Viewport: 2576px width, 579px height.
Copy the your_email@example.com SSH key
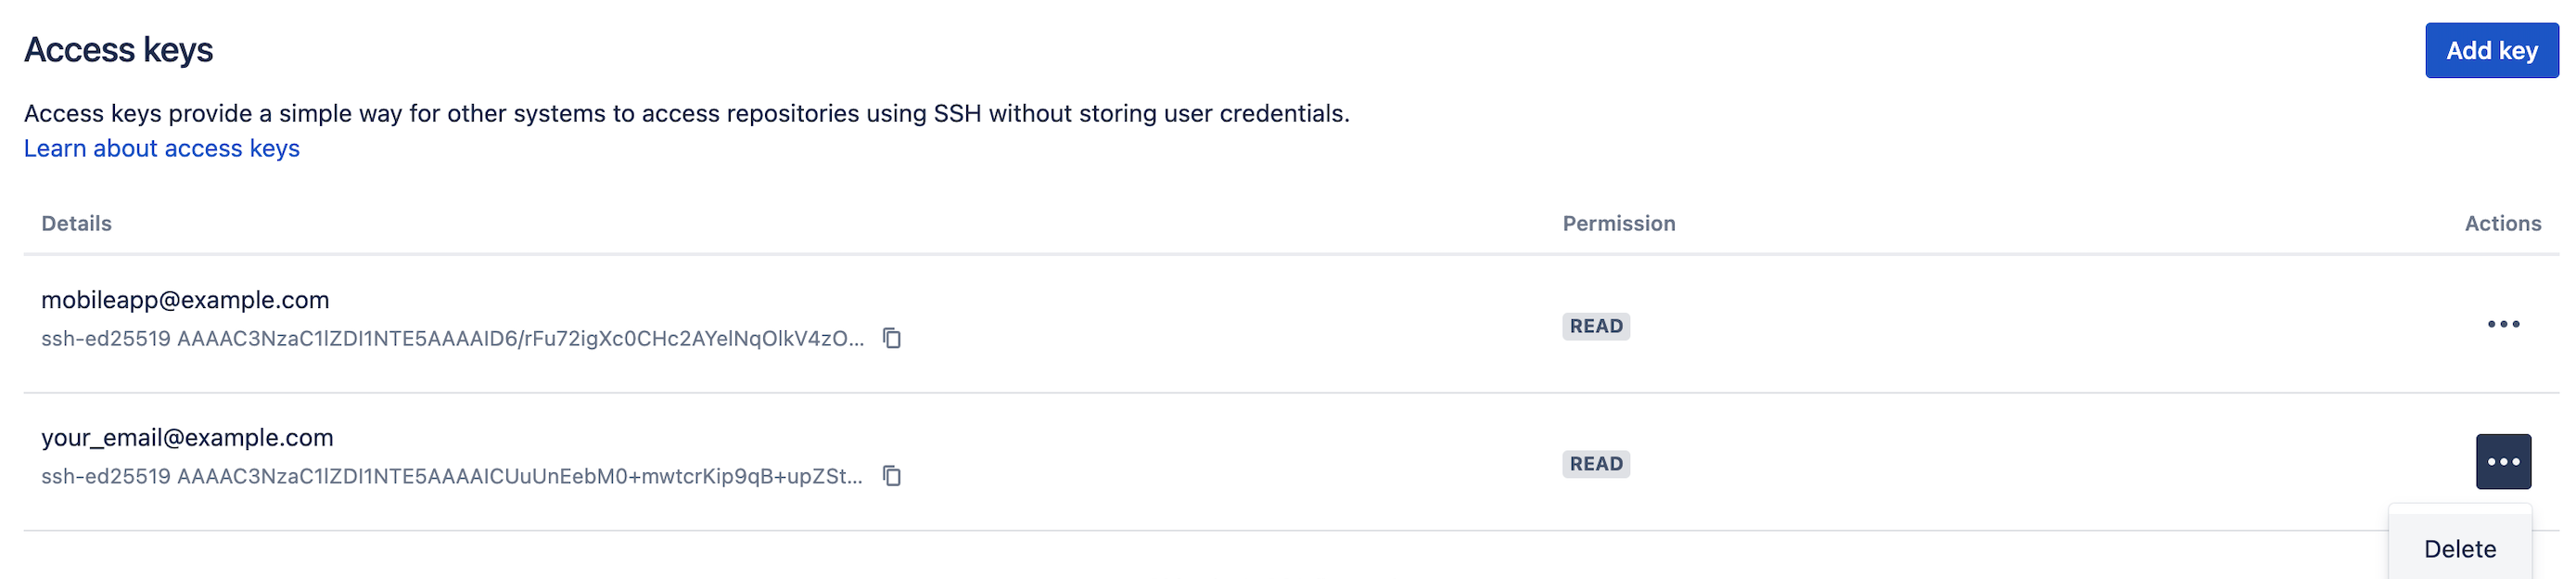(891, 476)
